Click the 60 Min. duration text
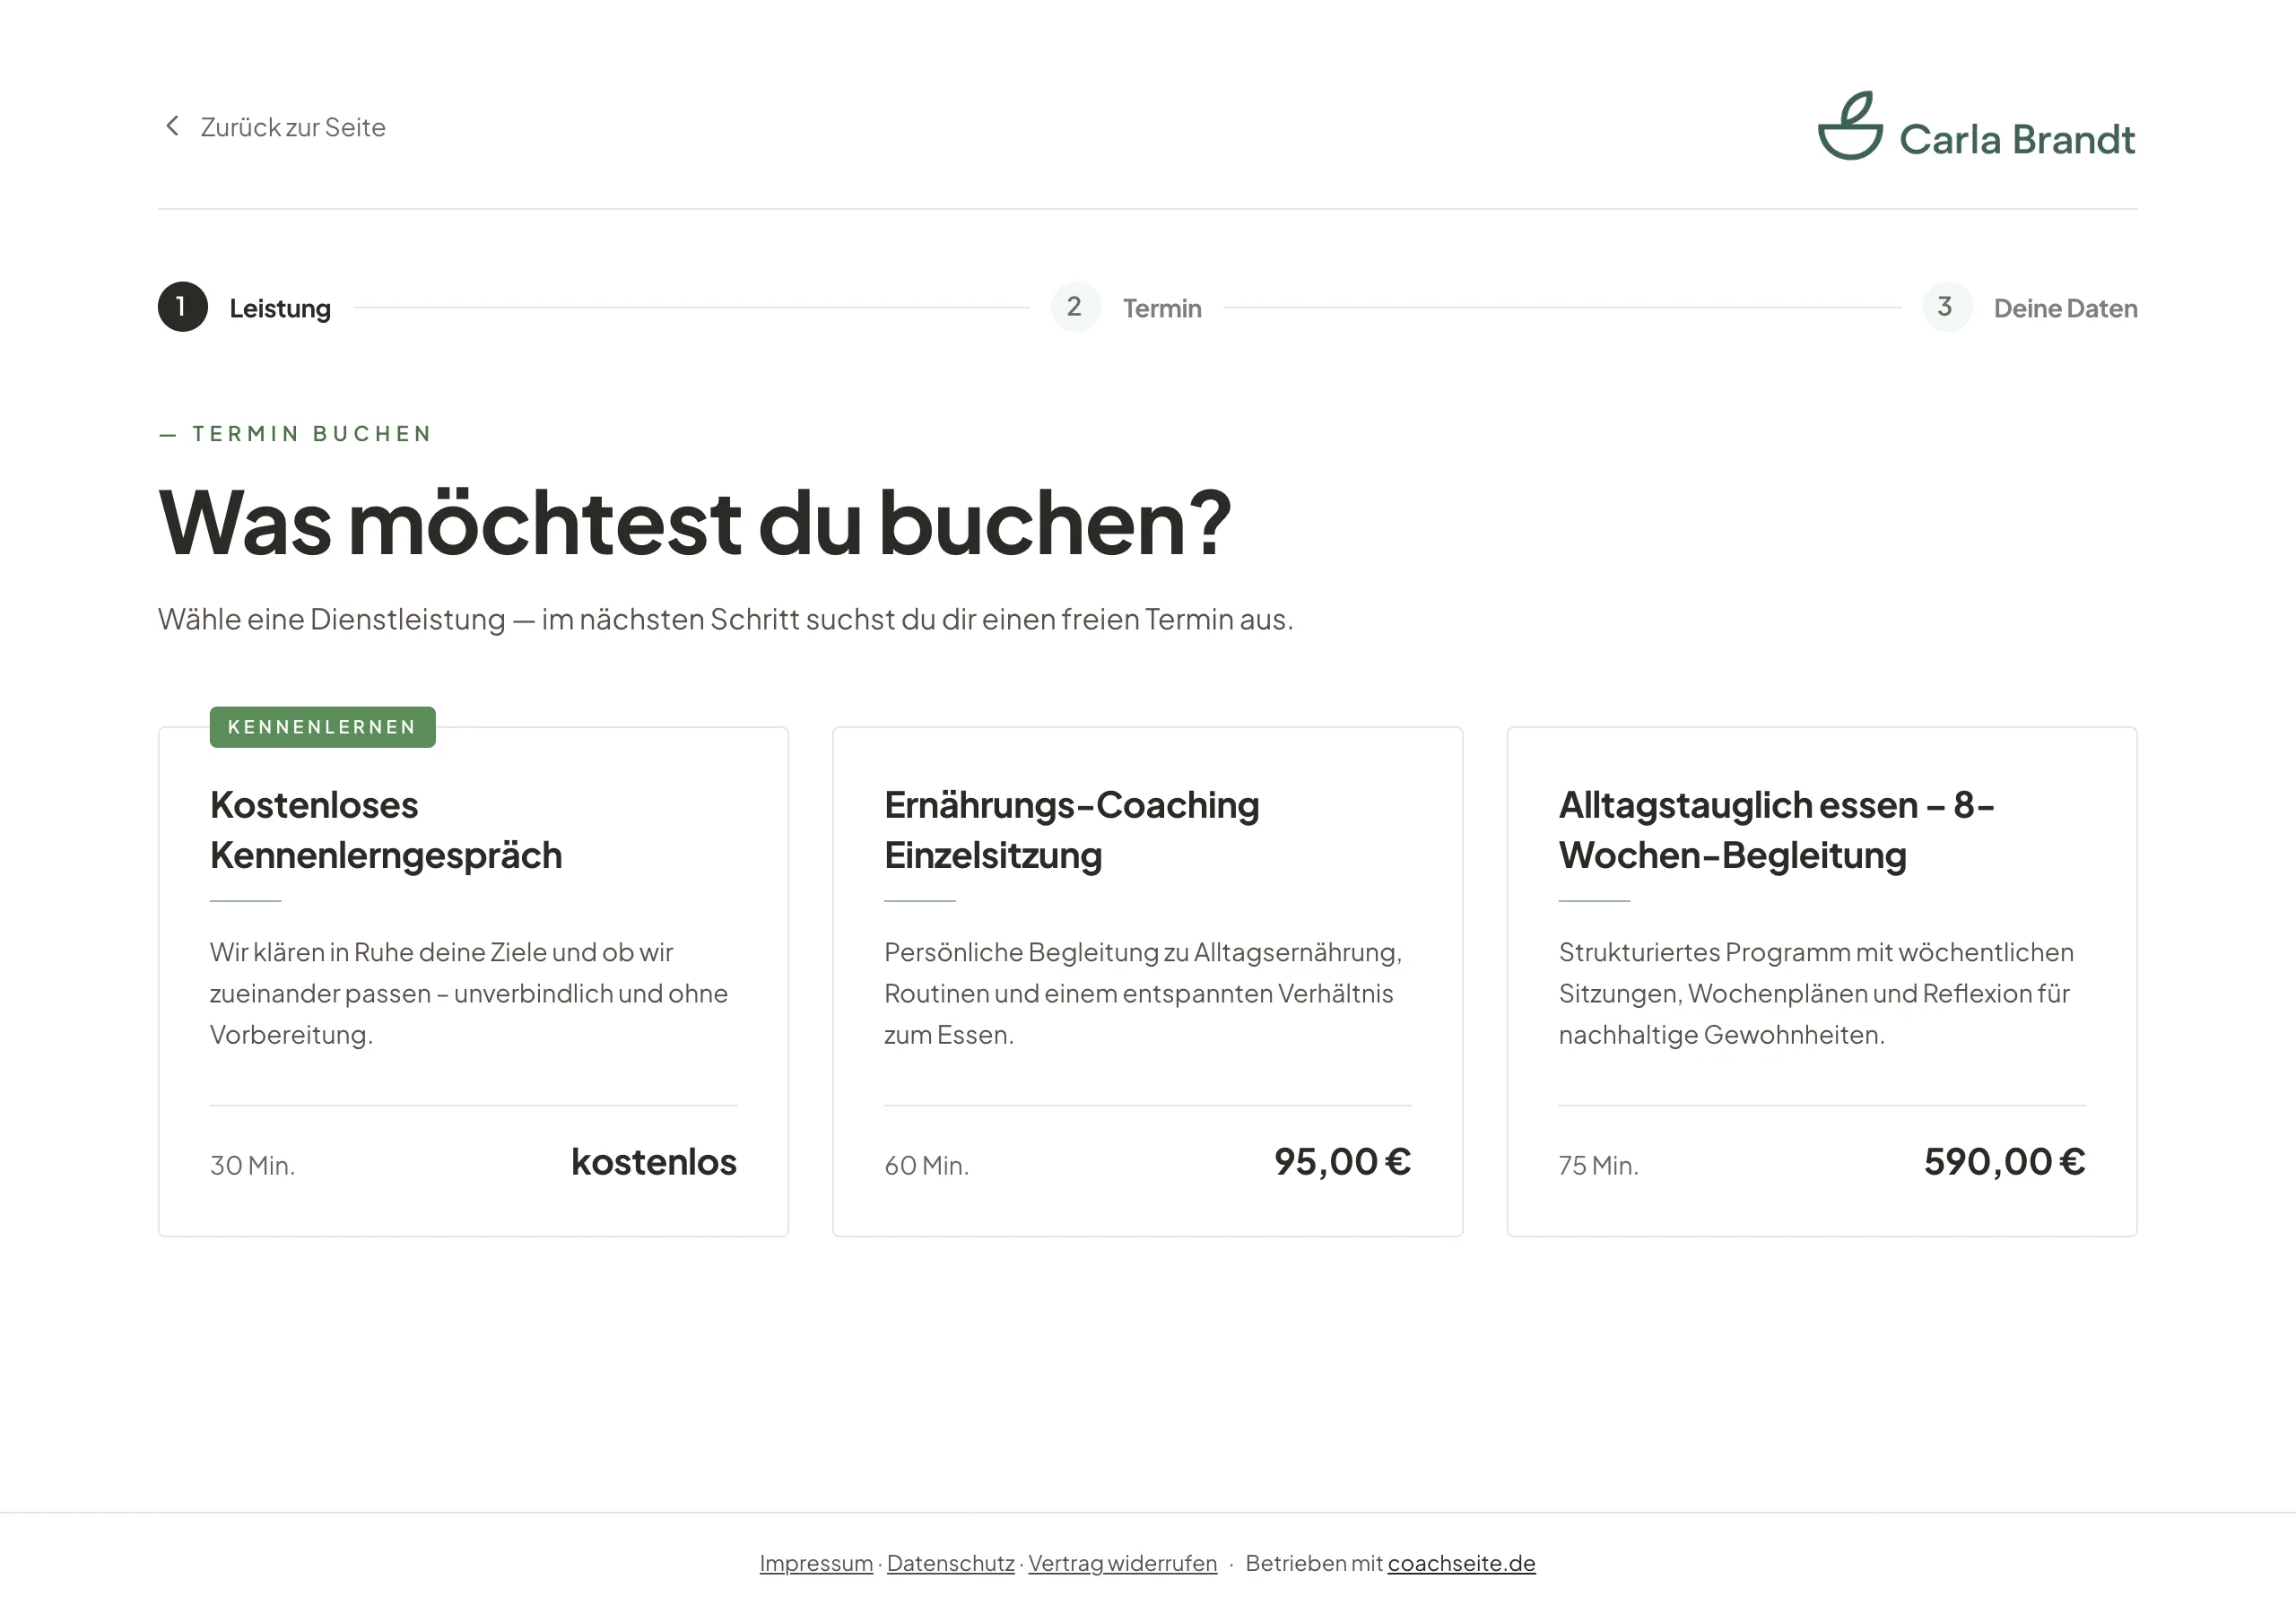The image size is (2296, 1614). click(926, 1165)
